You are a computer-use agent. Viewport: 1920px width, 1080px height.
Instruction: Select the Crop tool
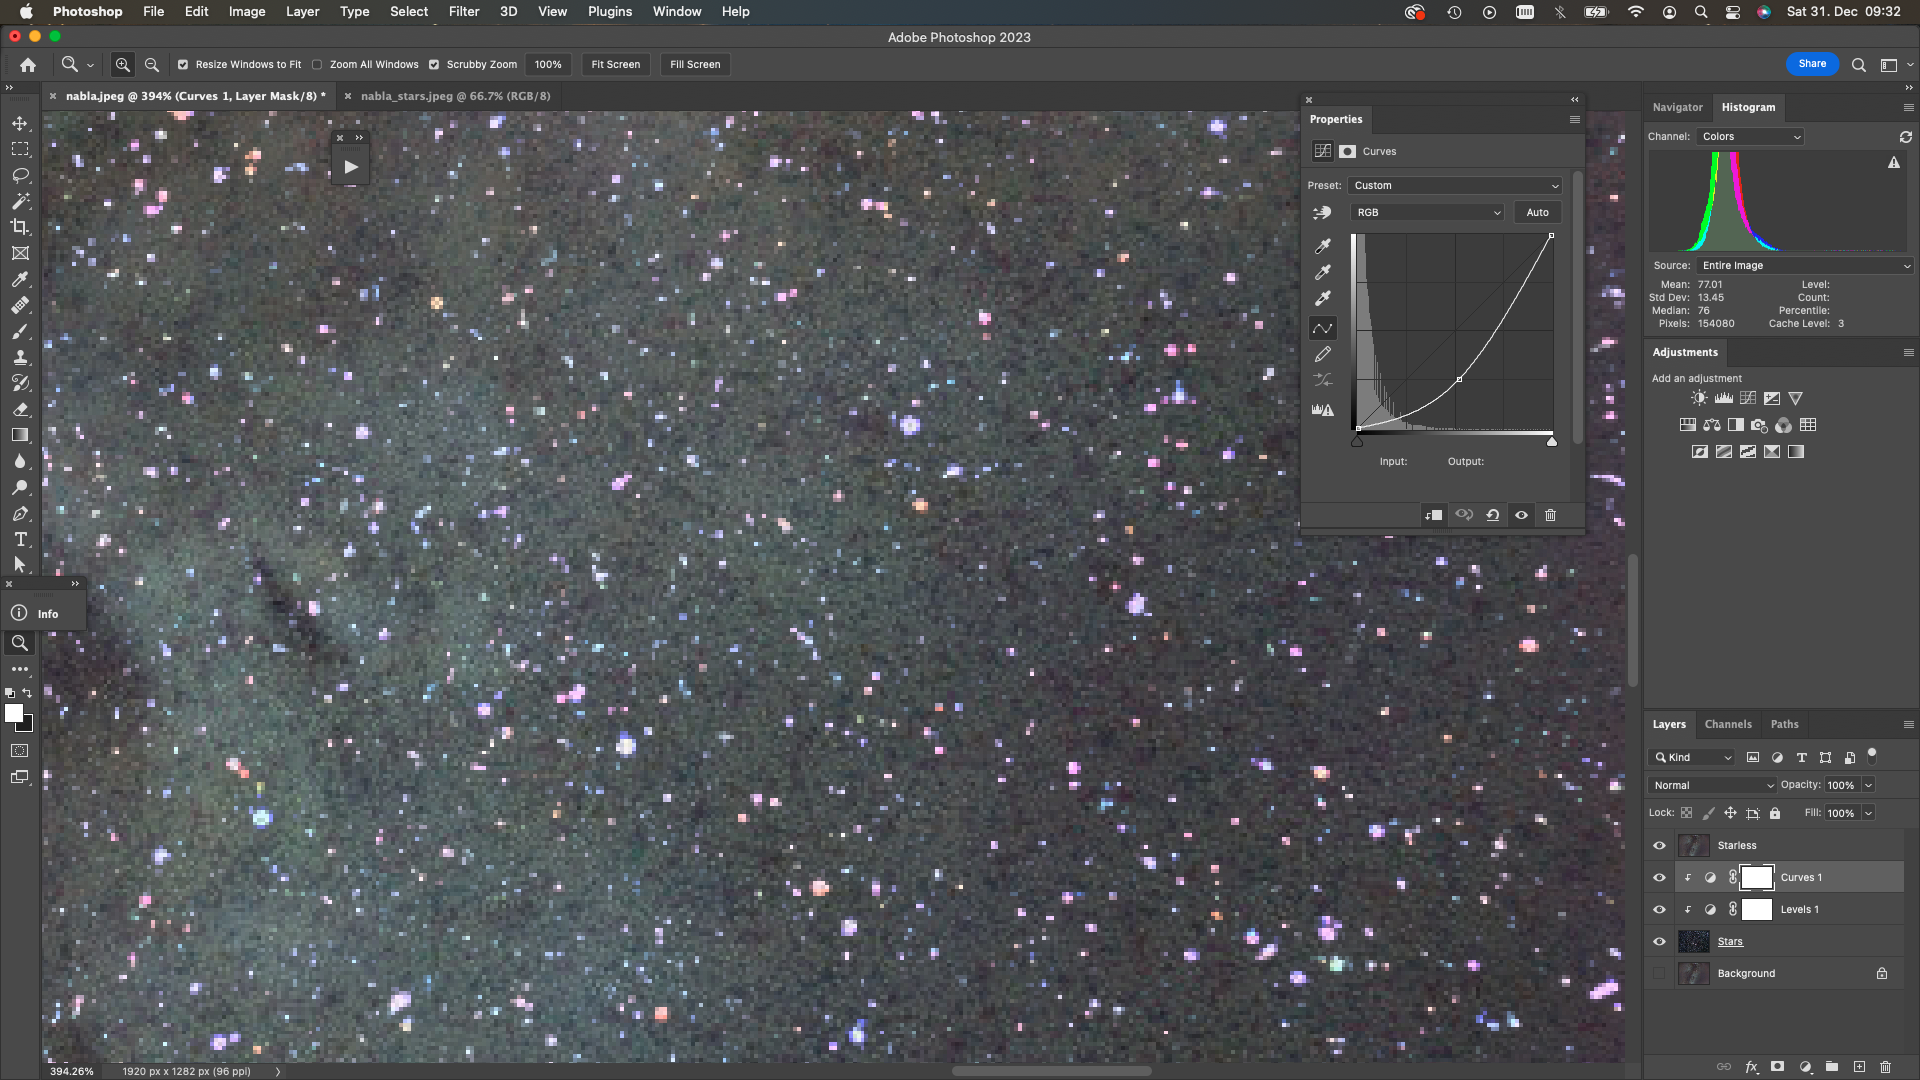(x=20, y=227)
